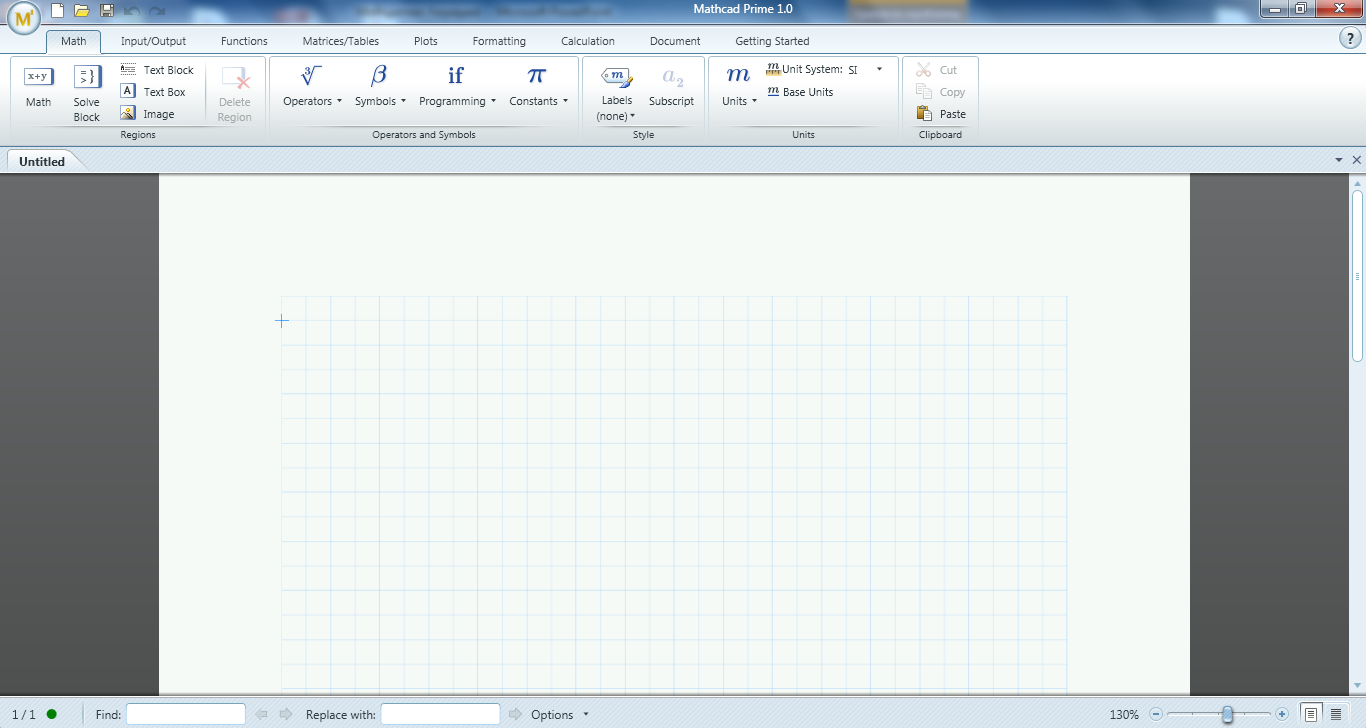
Task: Insert a Text Box
Action: tap(153, 92)
